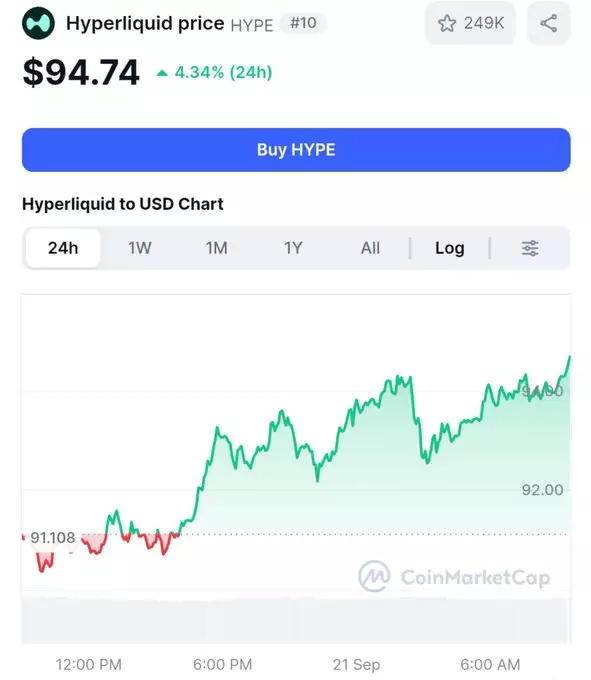591x680 pixels.
Task: Switch chart to 1W range
Action: (x=140, y=248)
